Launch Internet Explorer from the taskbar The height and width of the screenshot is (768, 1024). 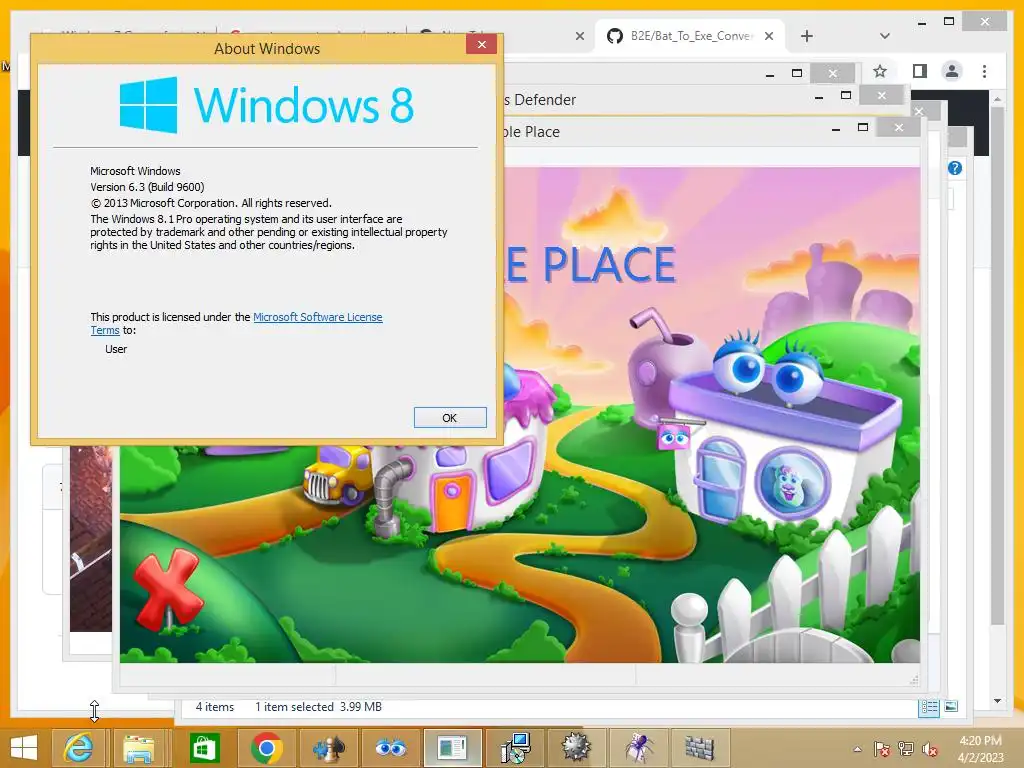pos(78,748)
